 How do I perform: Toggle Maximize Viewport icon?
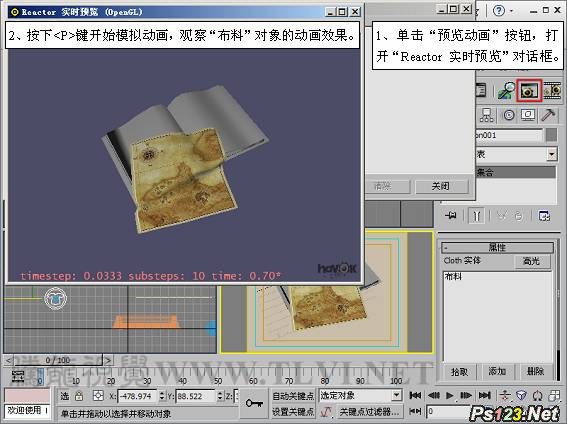tap(554, 395)
